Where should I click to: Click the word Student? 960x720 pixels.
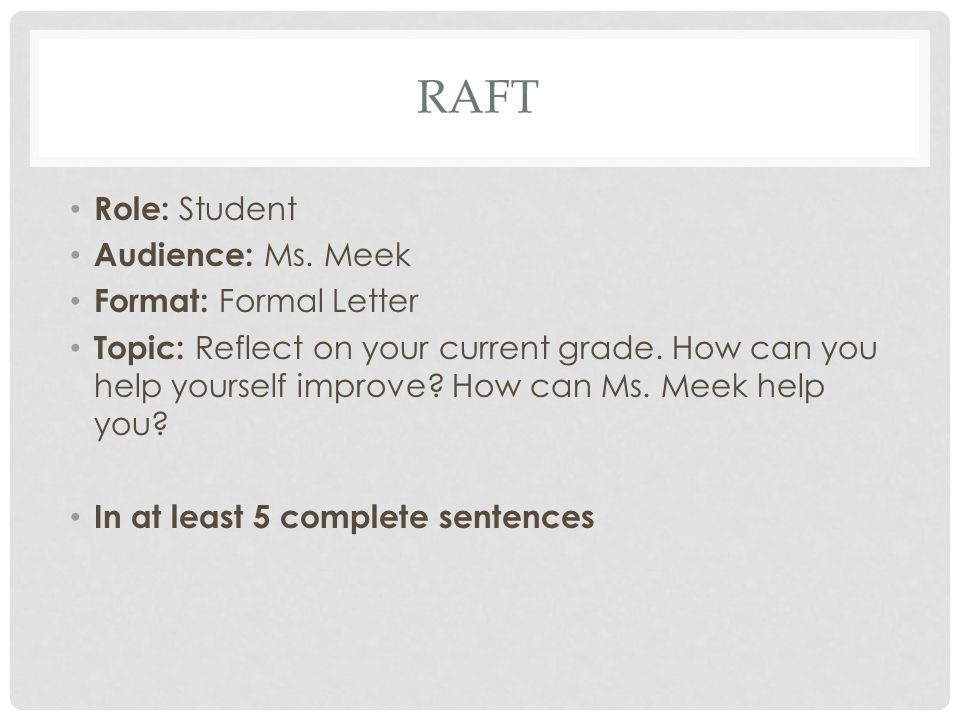click(x=238, y=209)
